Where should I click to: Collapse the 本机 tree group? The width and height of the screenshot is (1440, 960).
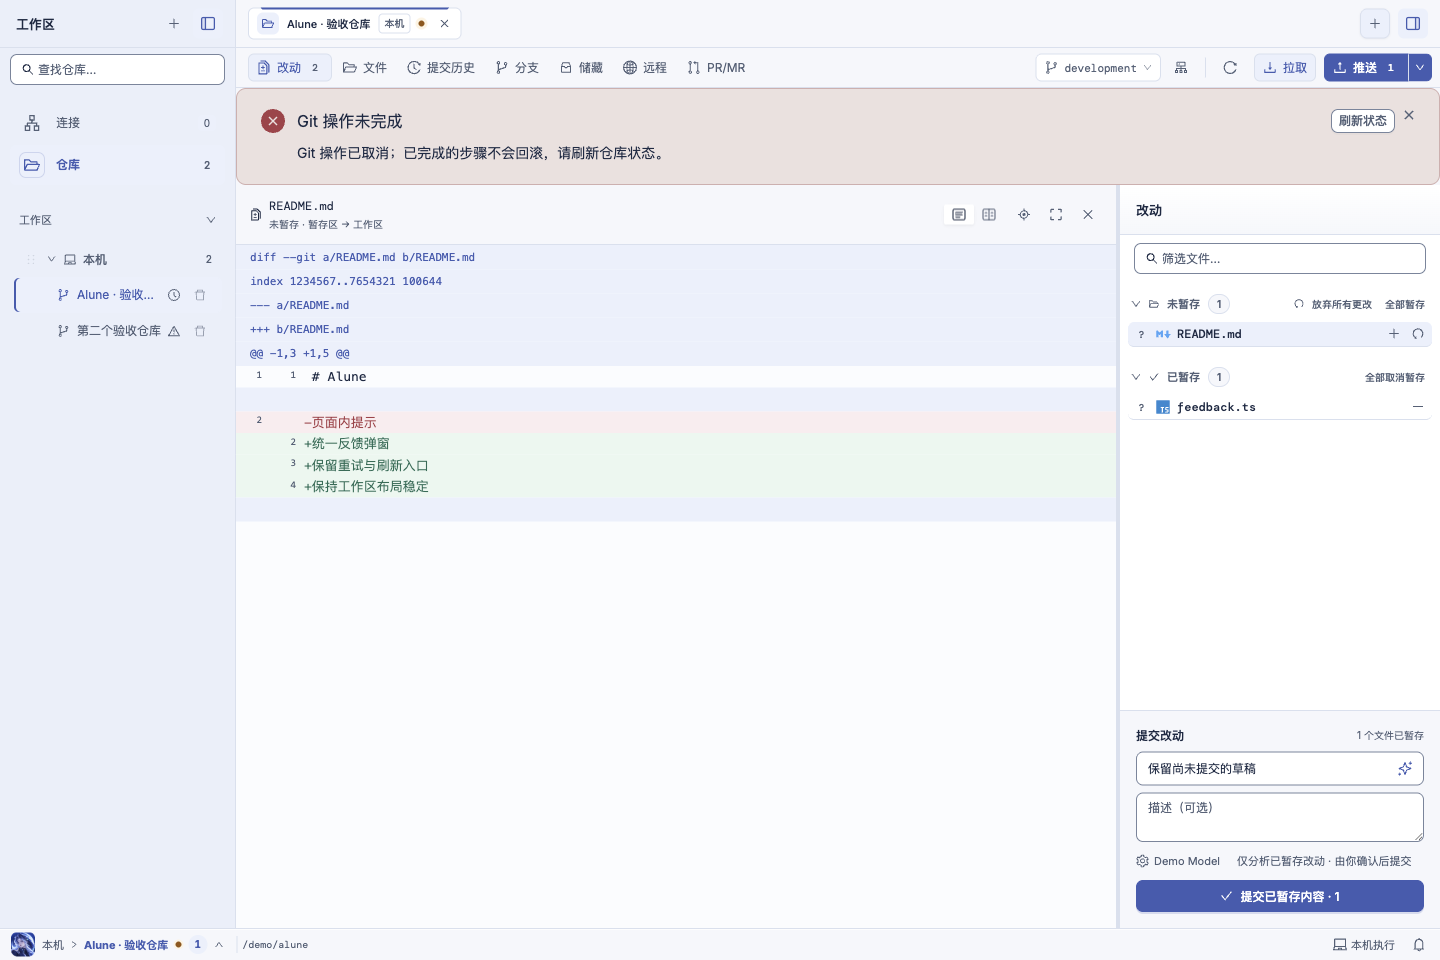click(x=51, y=259)
